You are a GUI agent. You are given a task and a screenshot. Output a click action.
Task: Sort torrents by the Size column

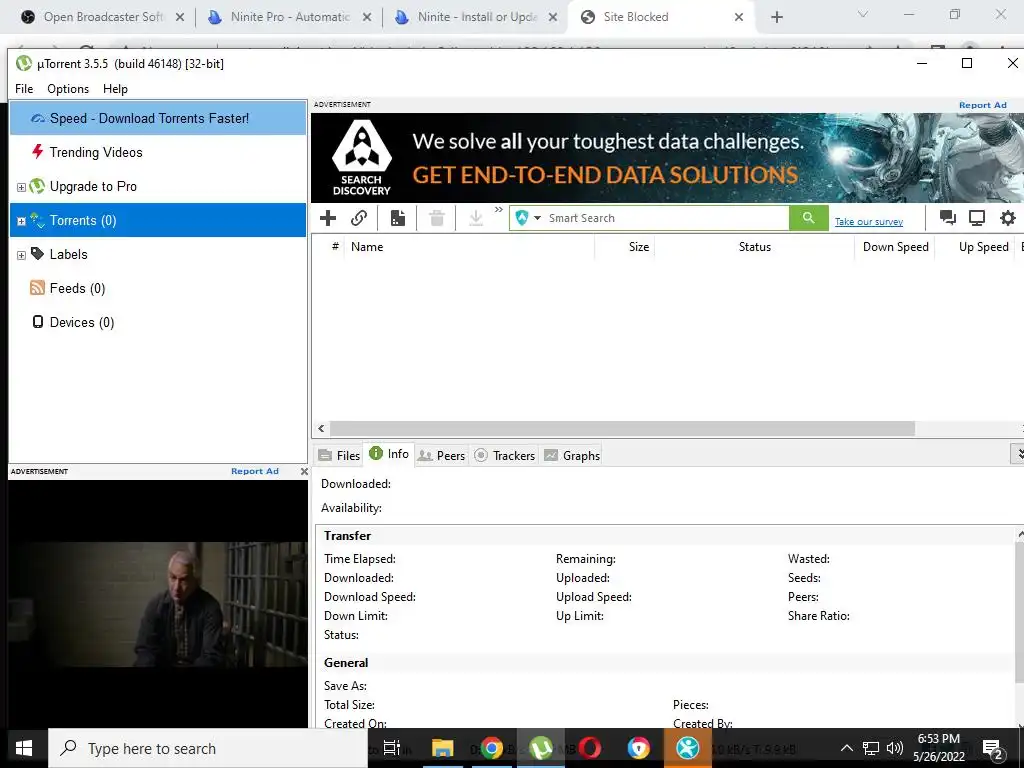[624, 247]
